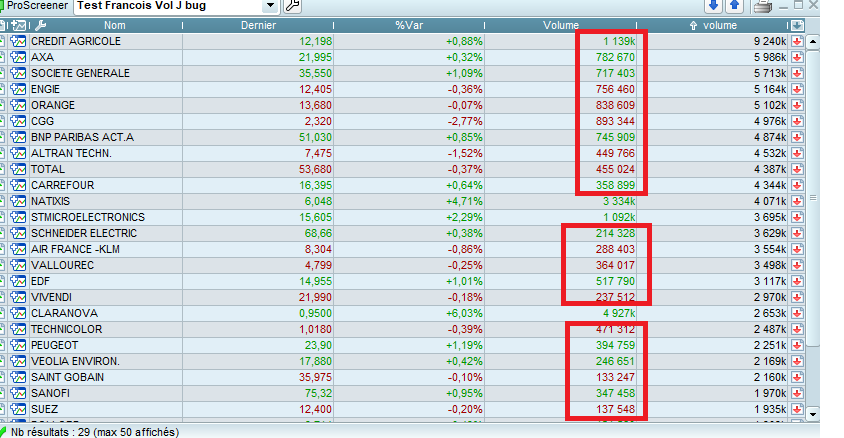Click CLARANOVA last price 0,9500
Screen dimensions: 844x438
point(315,313)
